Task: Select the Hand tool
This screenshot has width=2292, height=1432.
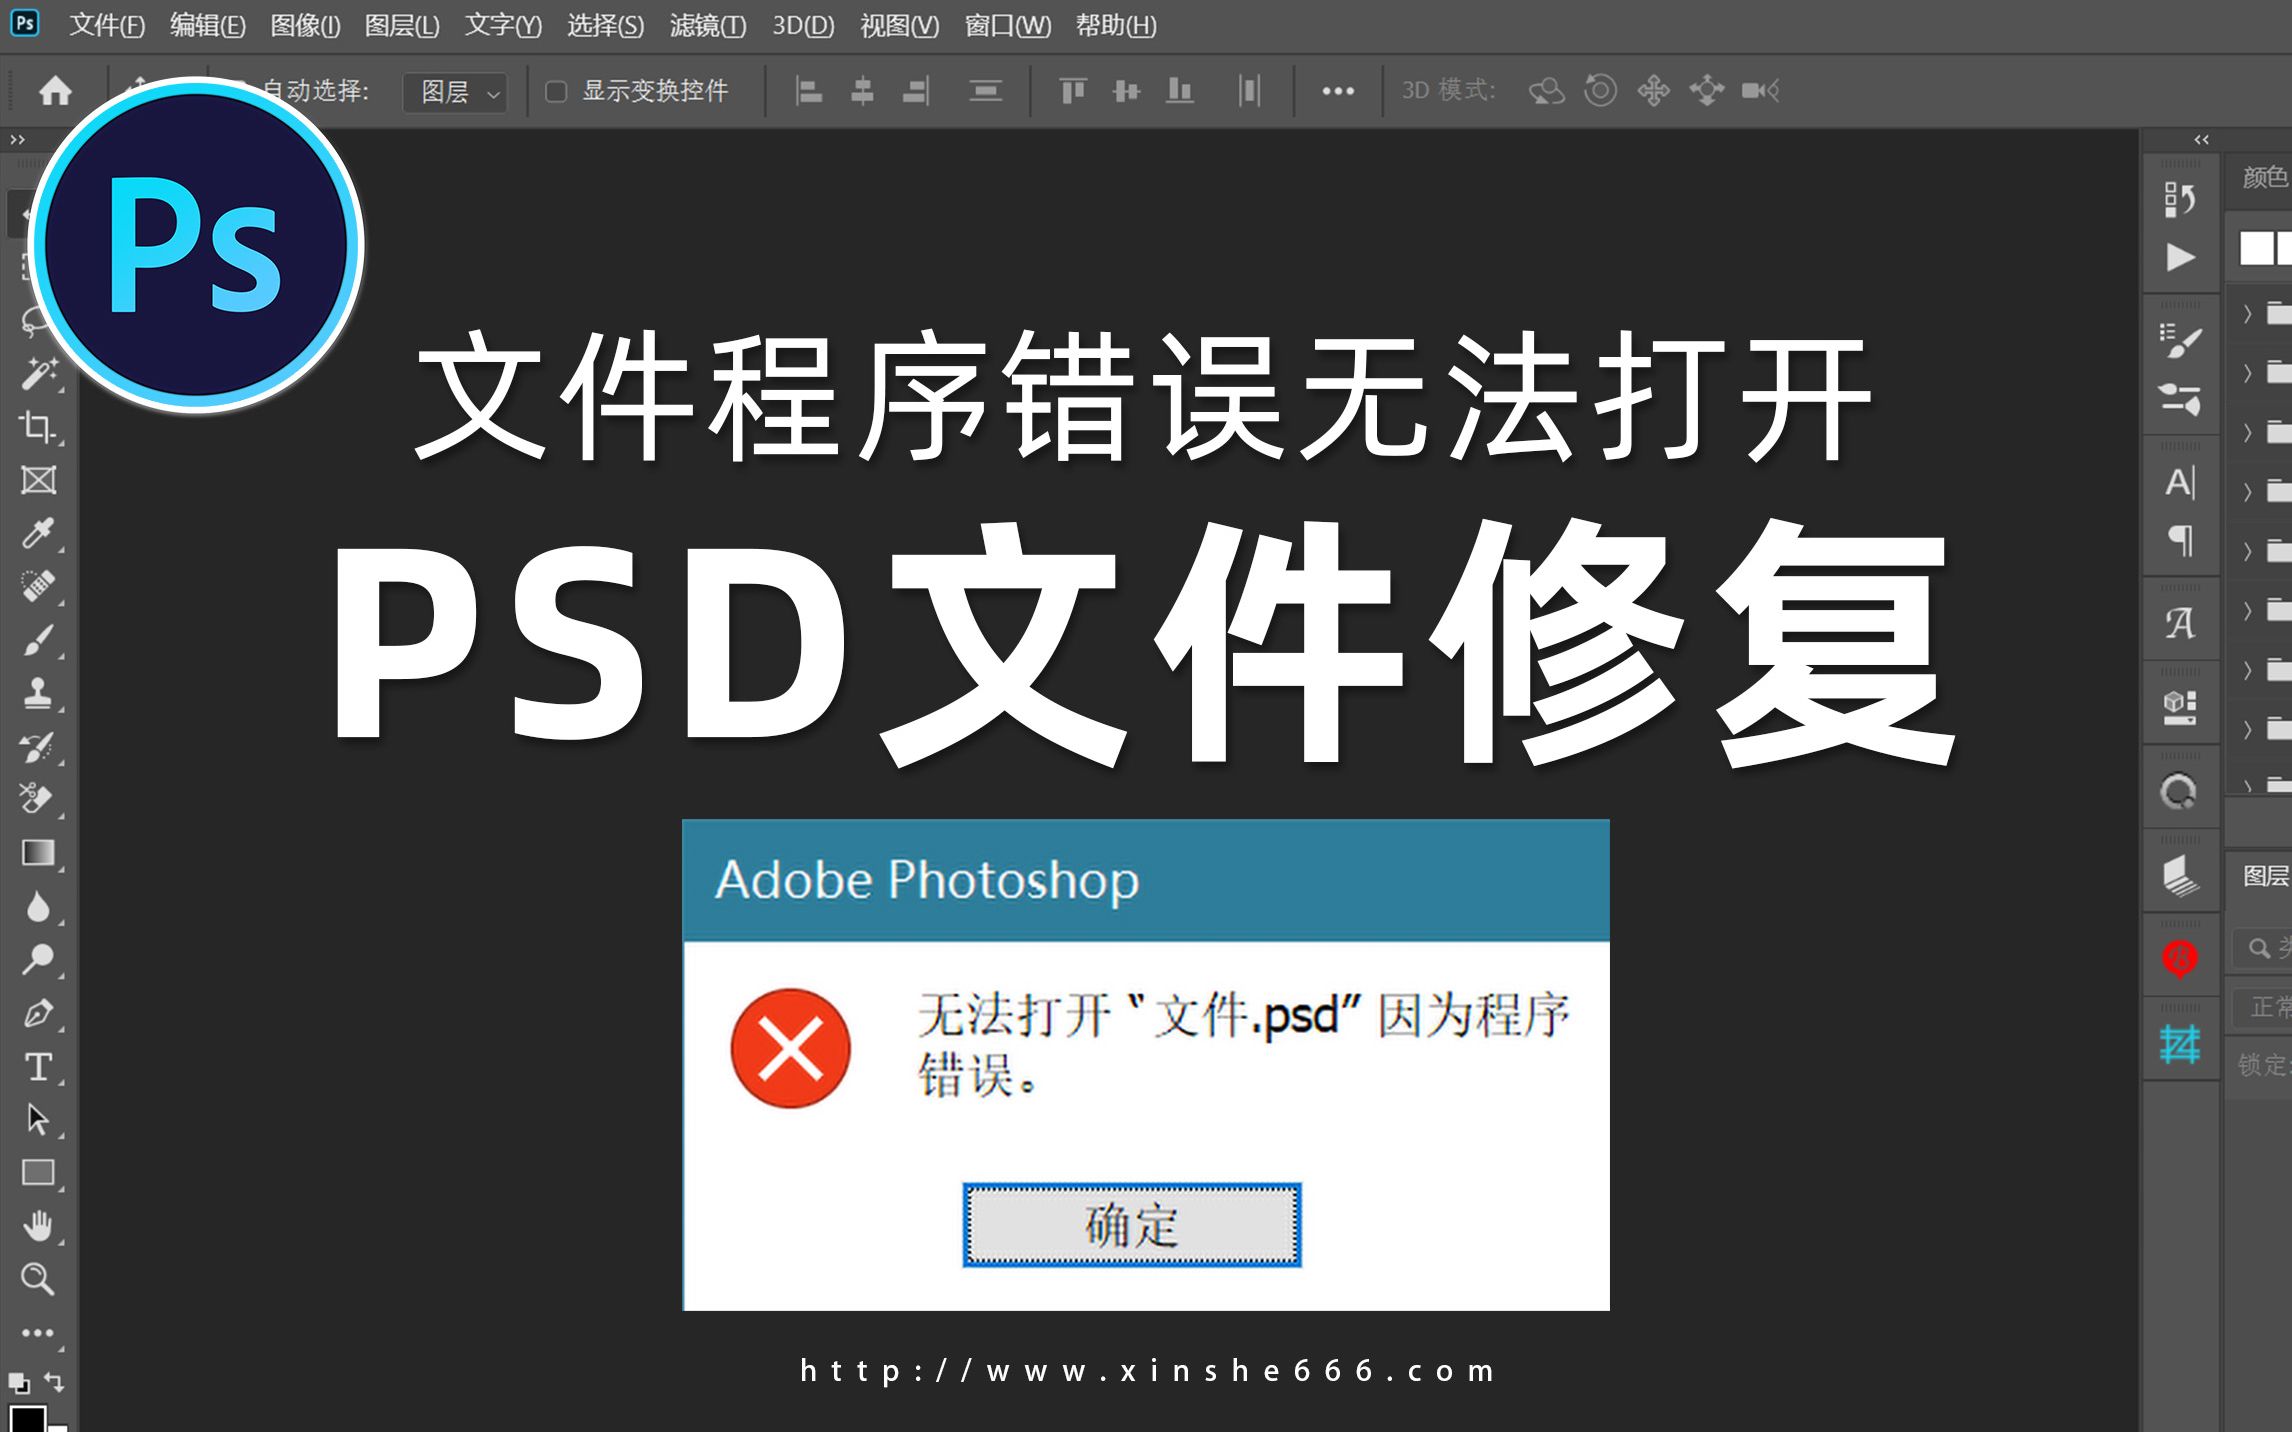Action: [x=39, y=1226]
